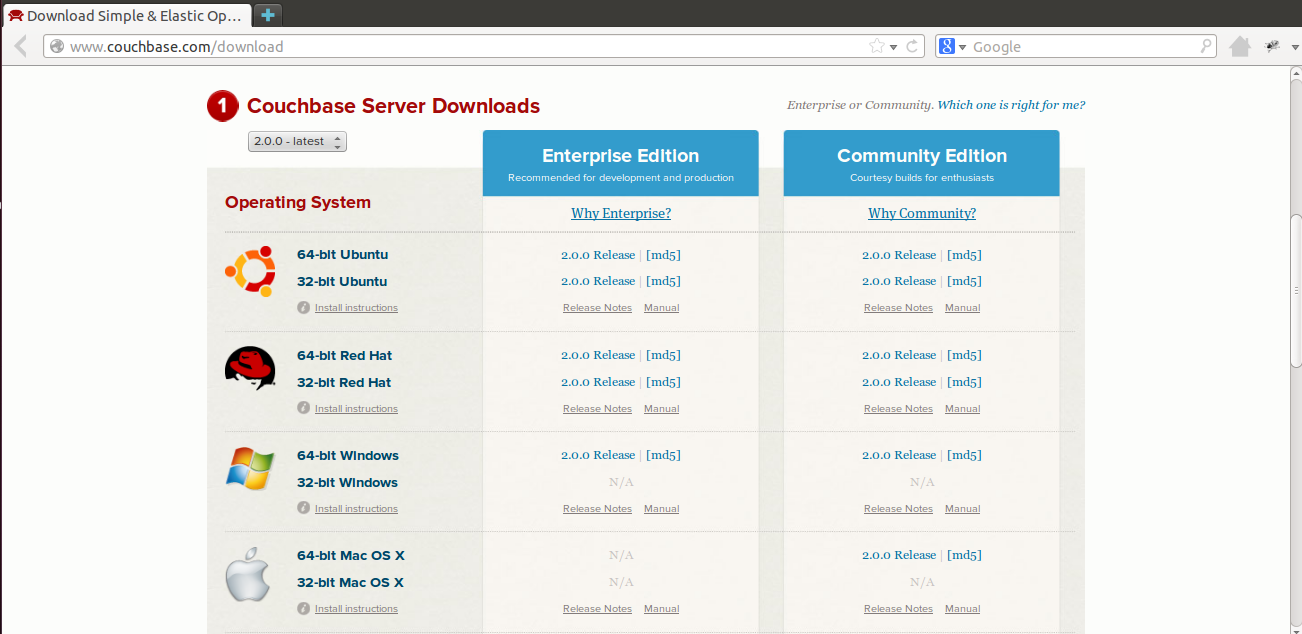1302x634 pixels.
Task: Click the info icon in Windows row
Action: [304, 508]
